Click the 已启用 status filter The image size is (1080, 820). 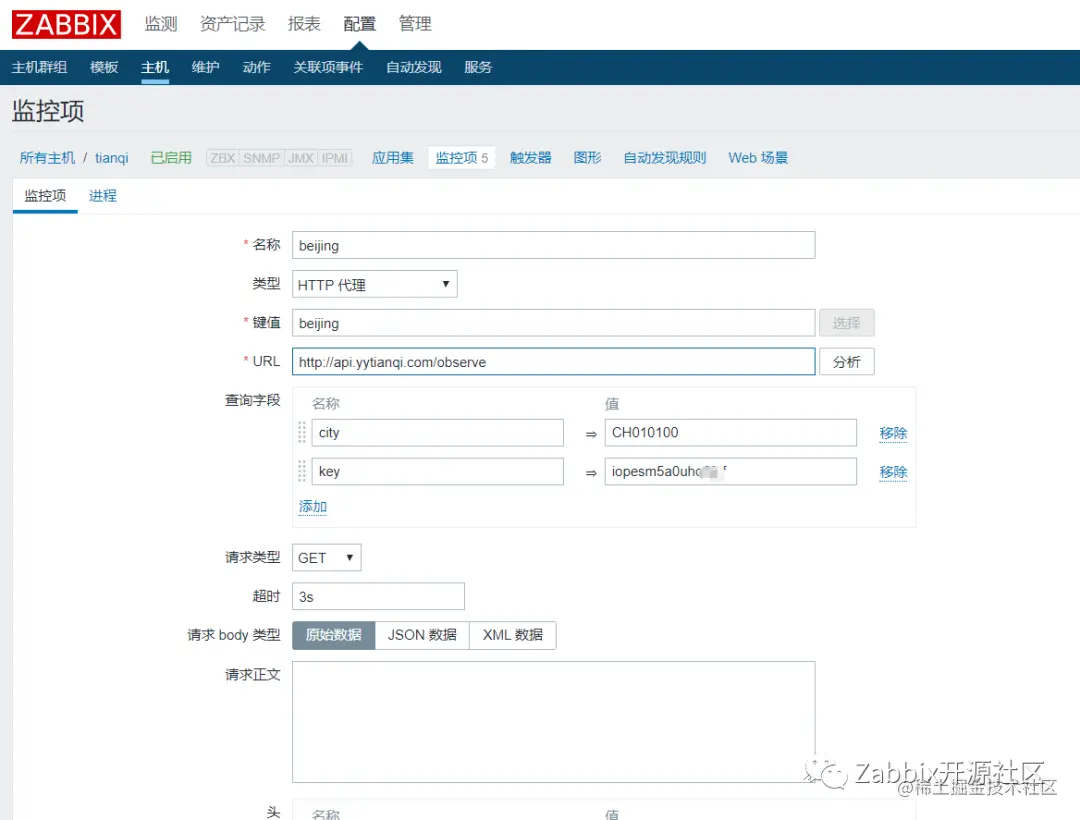pyautogui.click(x=170, y=157)
